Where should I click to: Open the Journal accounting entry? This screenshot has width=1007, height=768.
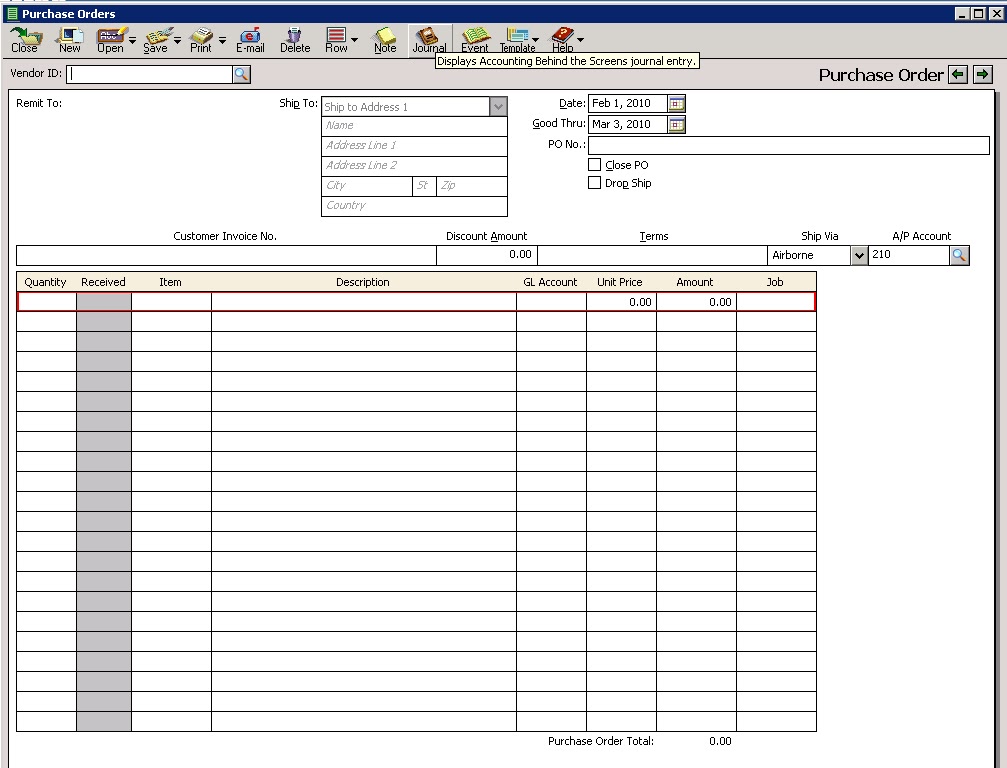point(429,39)
